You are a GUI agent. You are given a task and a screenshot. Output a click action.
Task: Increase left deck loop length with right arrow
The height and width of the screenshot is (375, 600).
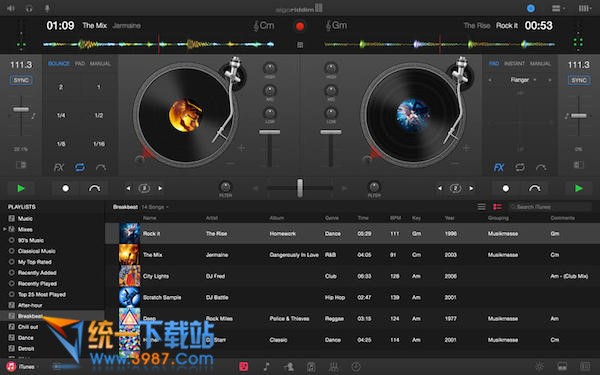[x=160, y=188]
